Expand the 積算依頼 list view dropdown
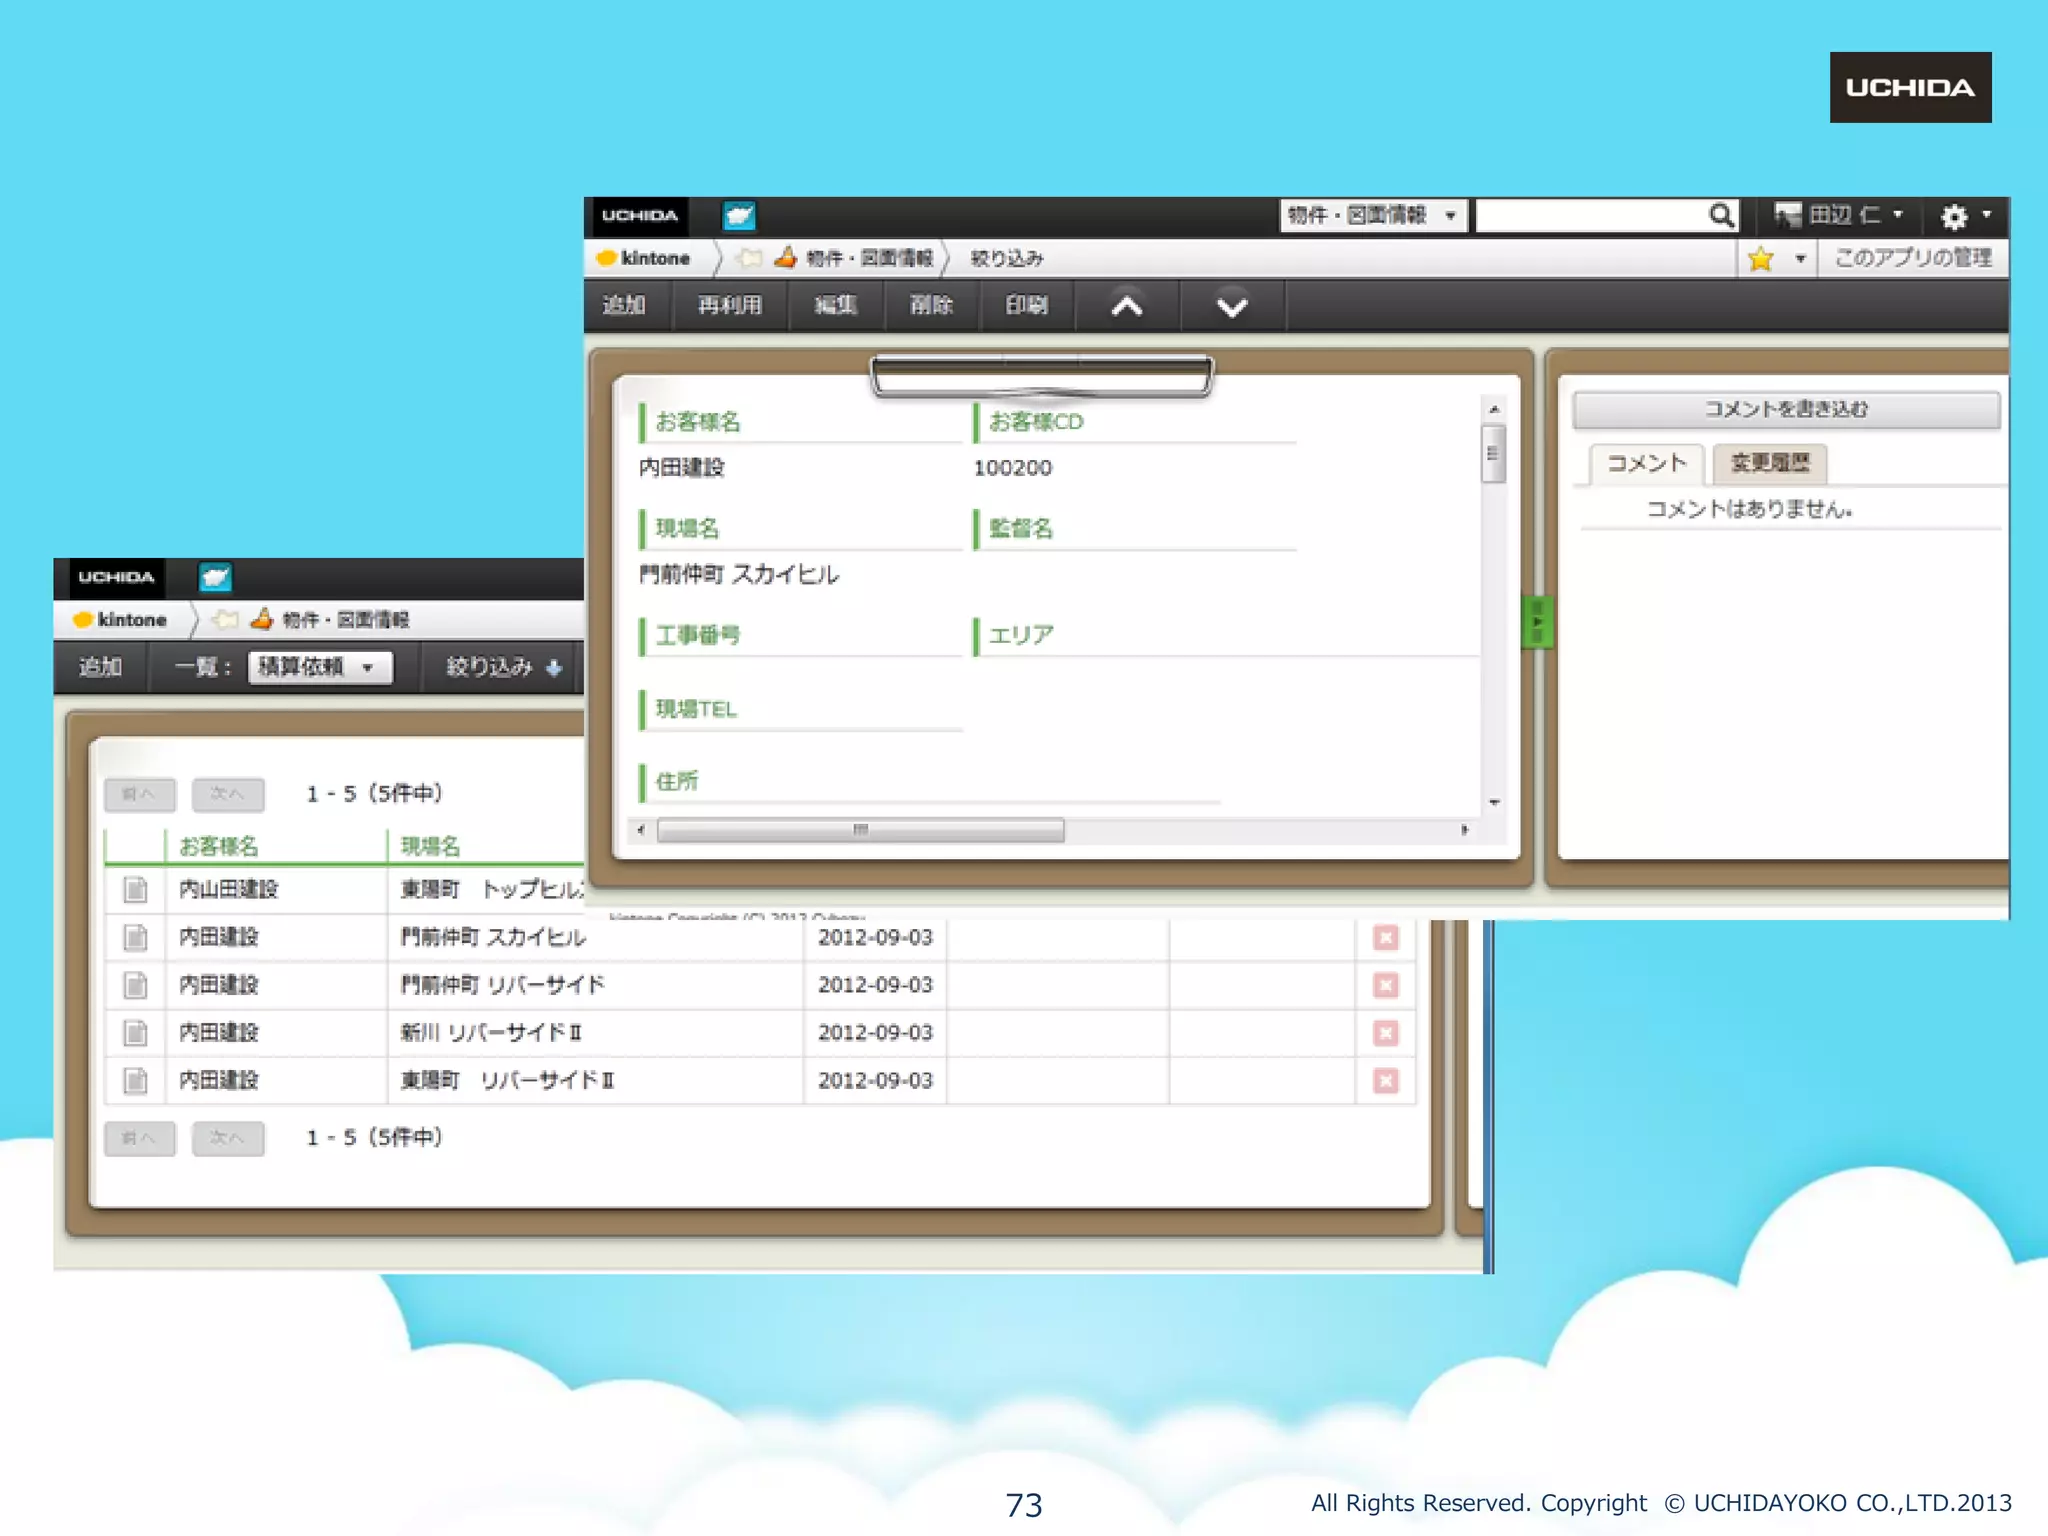This screenshot has width=2048, height=1536. [x=319, y=667]
